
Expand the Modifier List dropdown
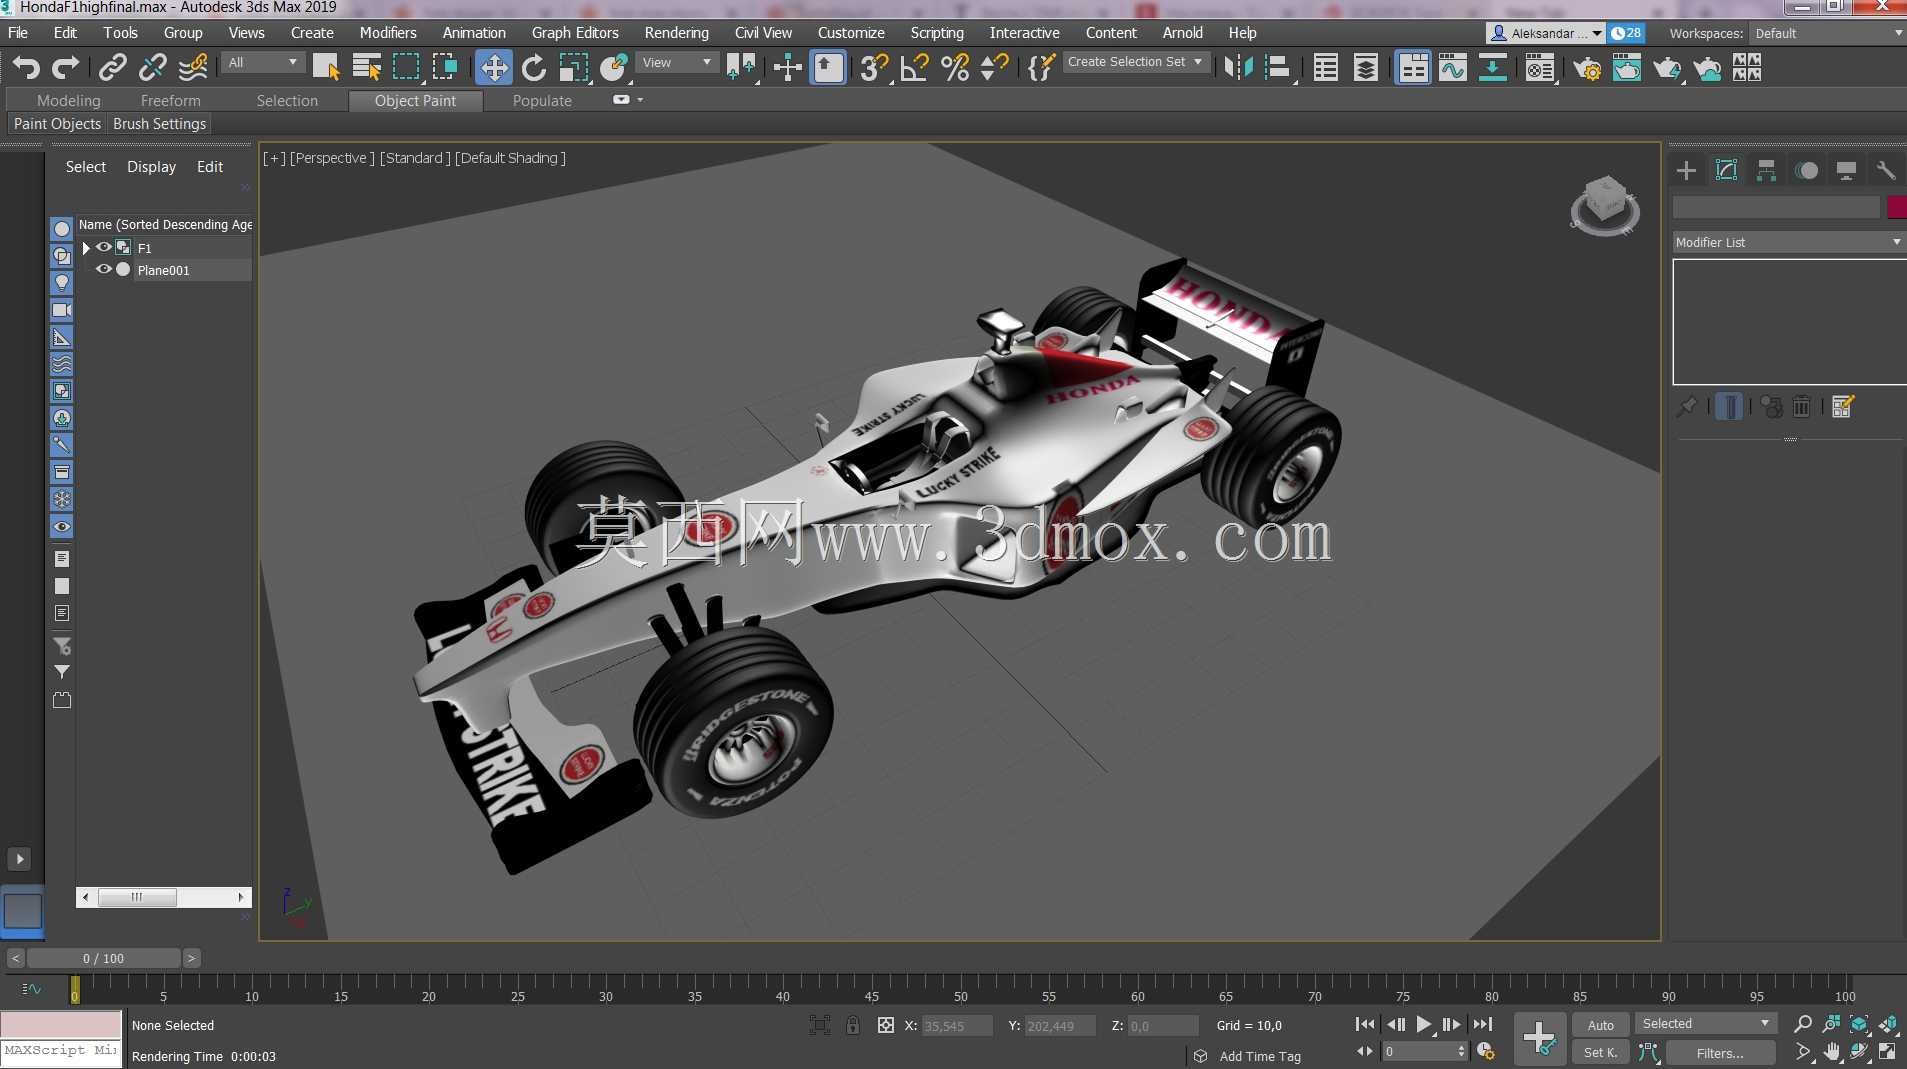(x=1788, y=242)
